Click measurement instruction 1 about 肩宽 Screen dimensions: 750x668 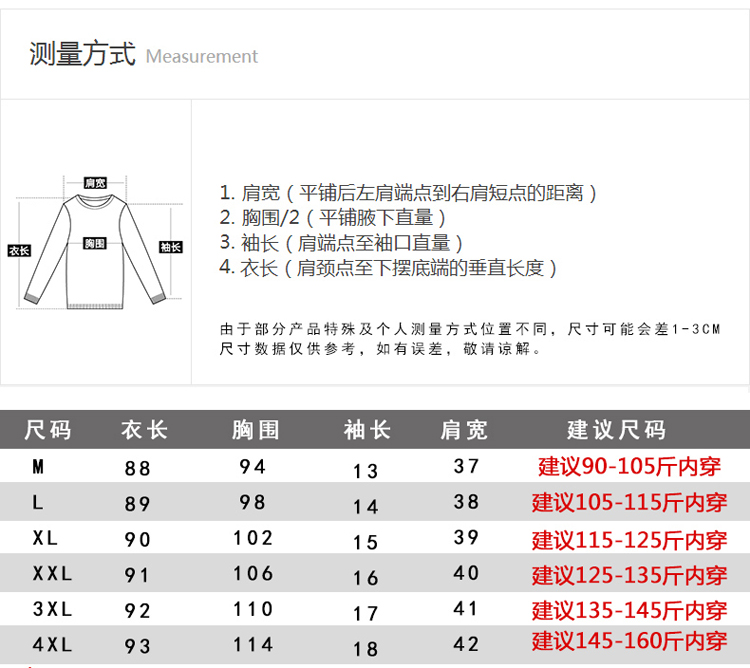[x=408, y=193]
